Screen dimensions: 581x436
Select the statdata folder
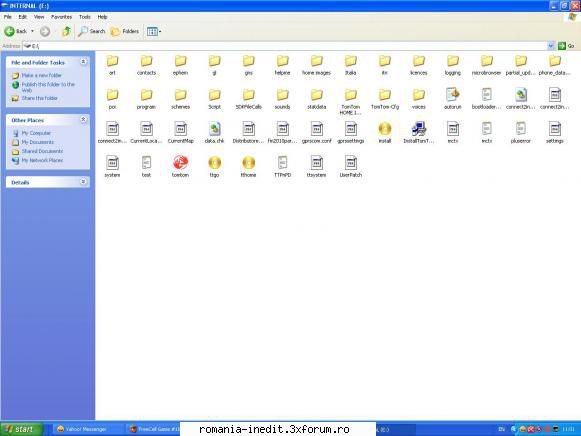[x=316, y=99]
